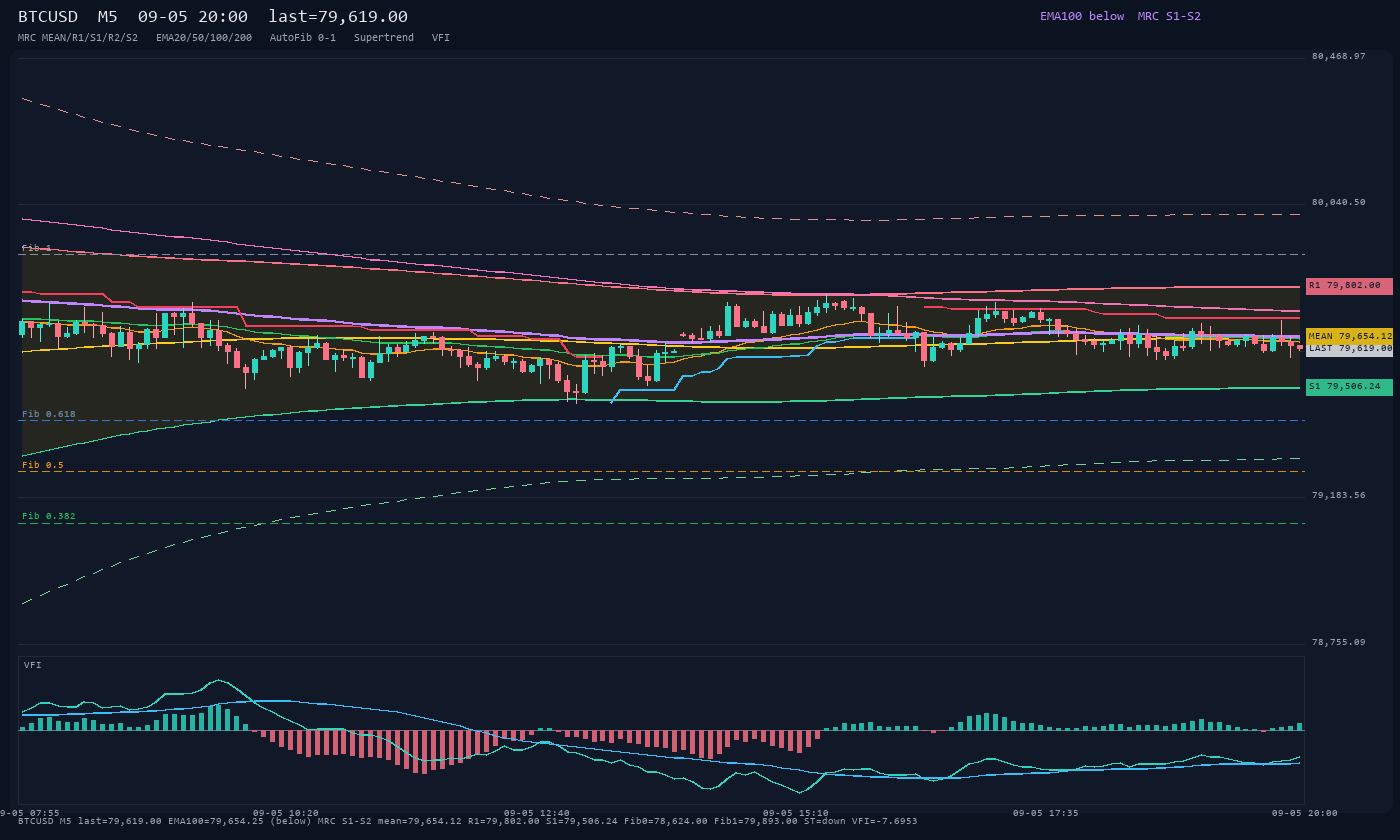The height and width of the screenshot is (840, 1400).
Task: Click the AutoFib 0-1 legend entry
Action: [303, 37]
